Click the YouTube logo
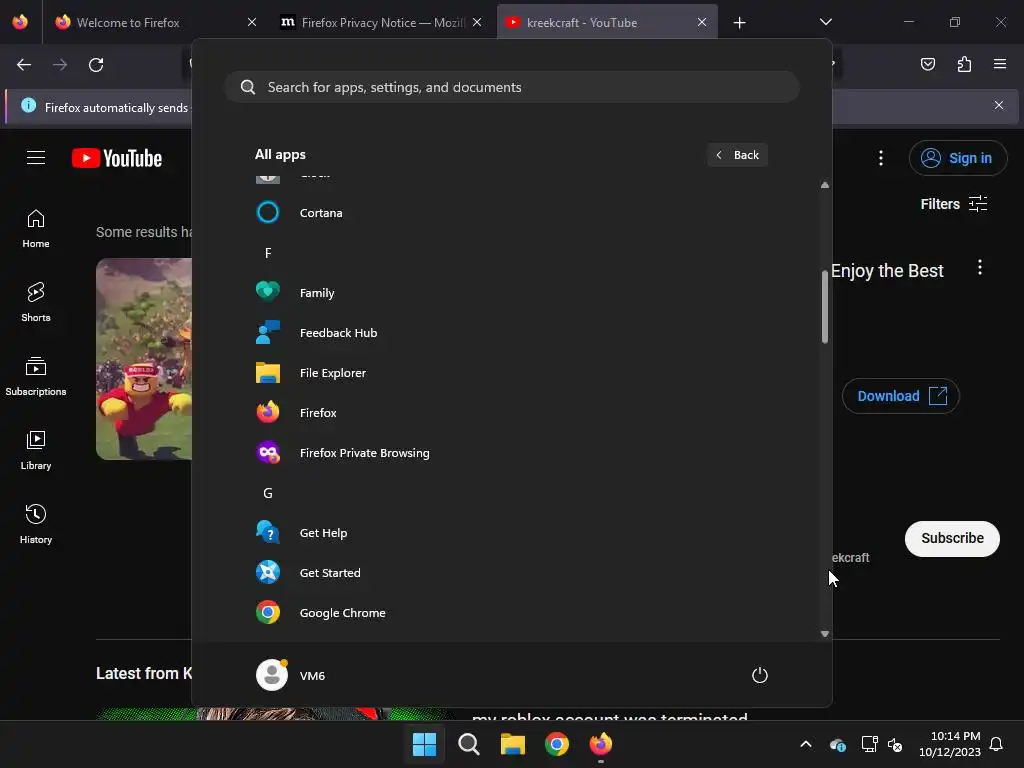Viewport: 1024px width, 768px height. [x=117, y=158]
